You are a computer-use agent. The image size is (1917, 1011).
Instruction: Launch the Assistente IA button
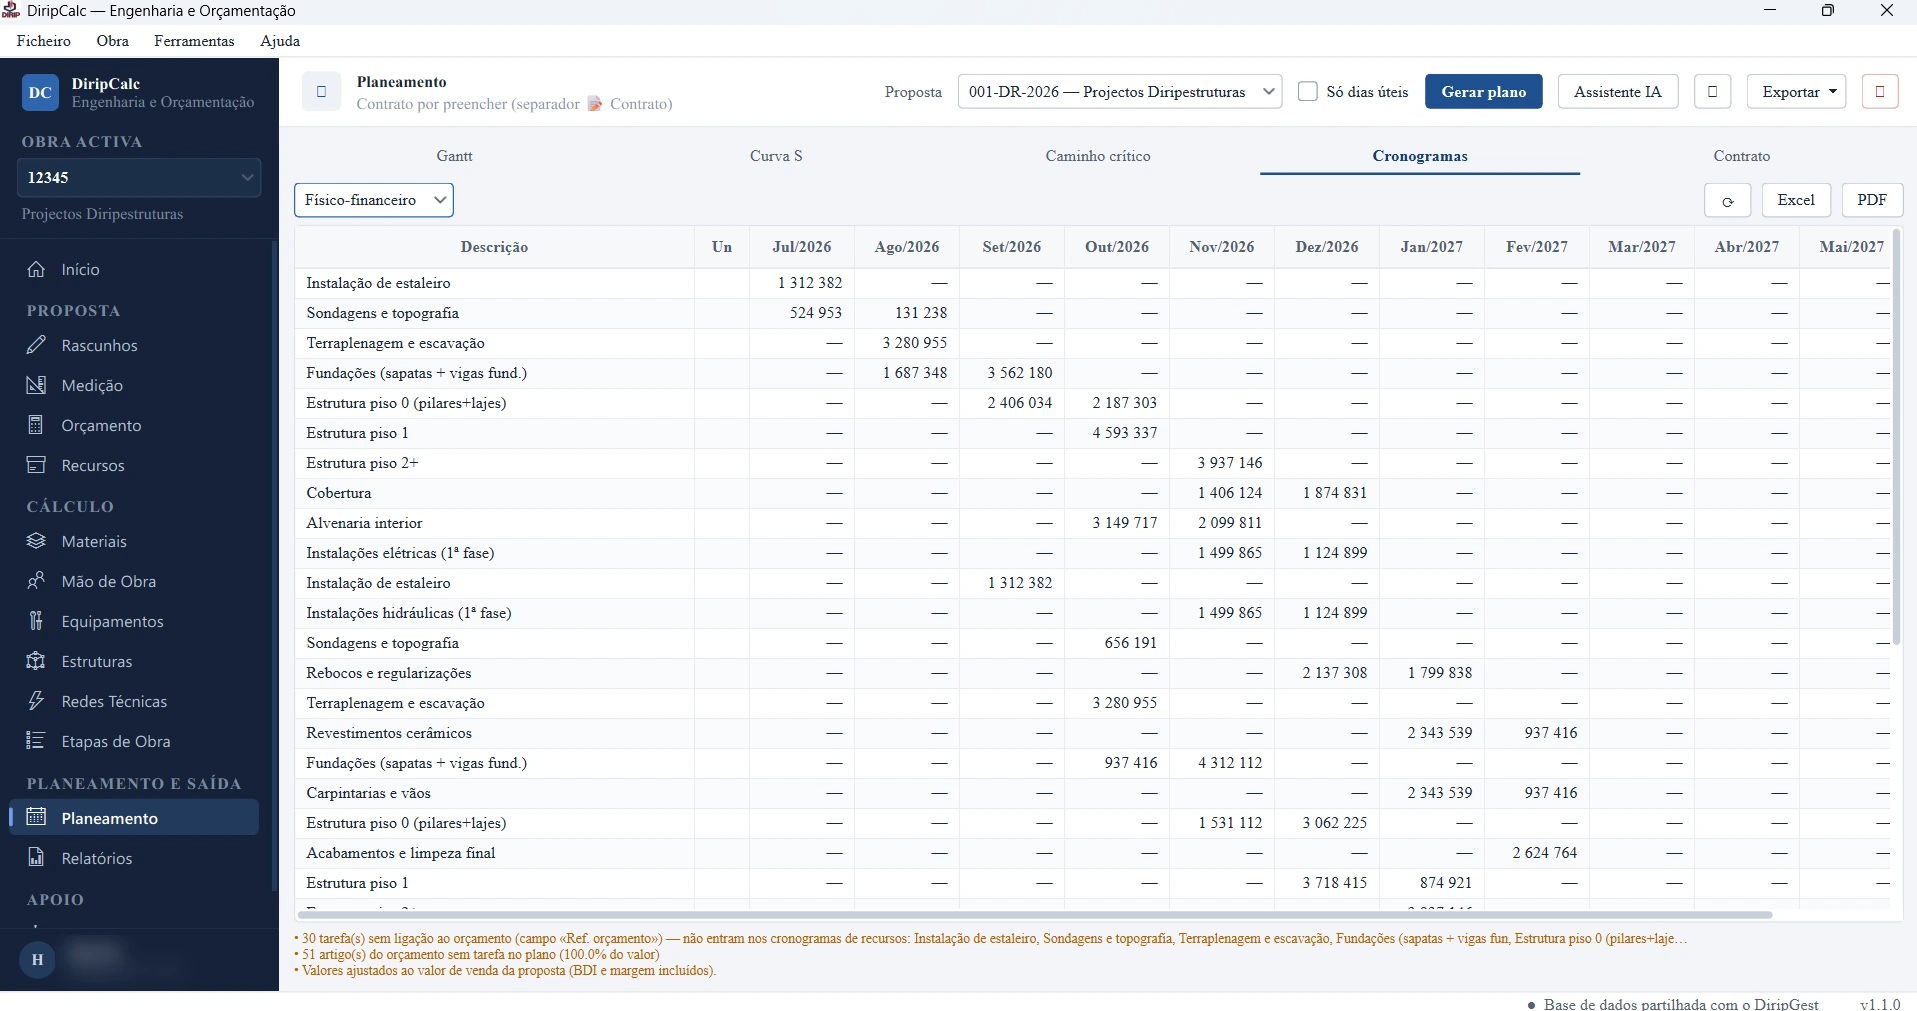pyautogui.click(x=1618, y=92)
